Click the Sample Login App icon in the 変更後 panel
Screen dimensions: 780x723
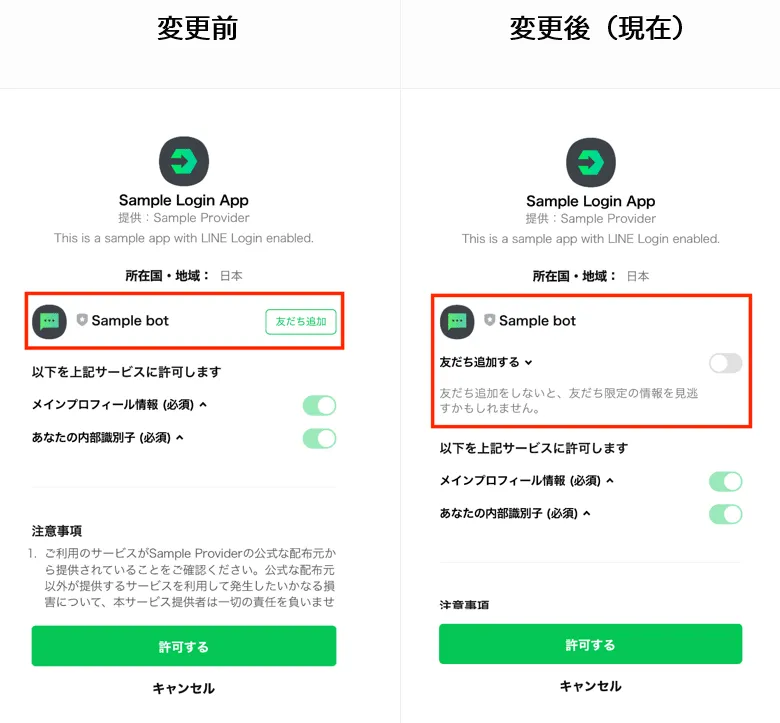tap(591, 162)
